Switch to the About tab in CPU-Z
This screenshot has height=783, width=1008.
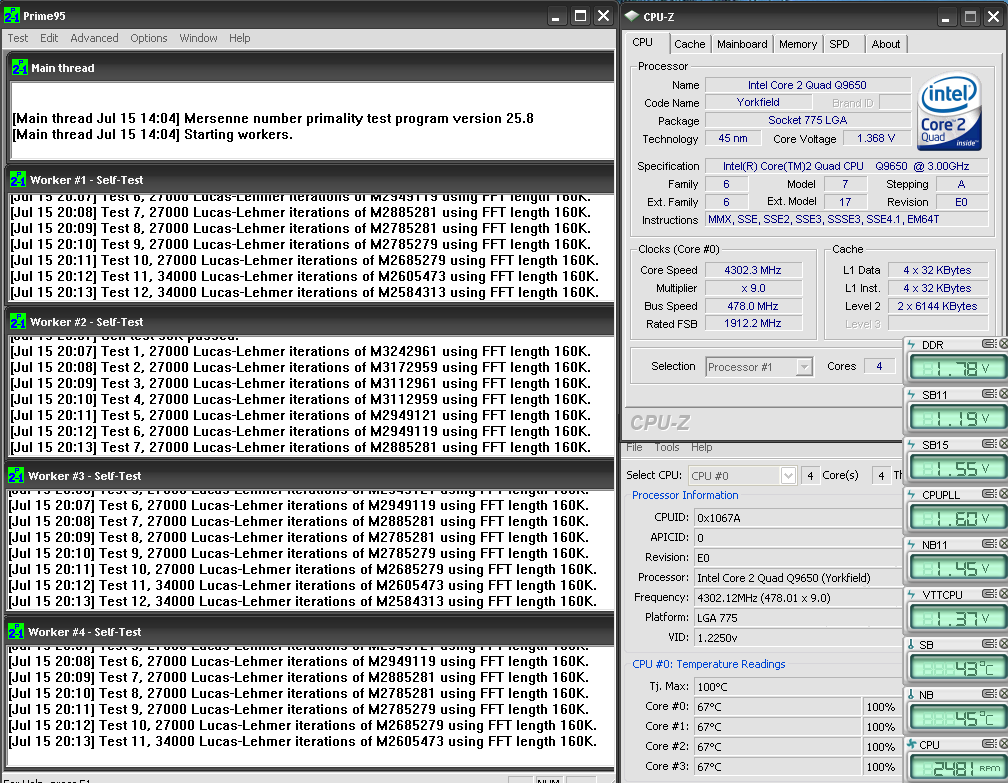(885, 44)
